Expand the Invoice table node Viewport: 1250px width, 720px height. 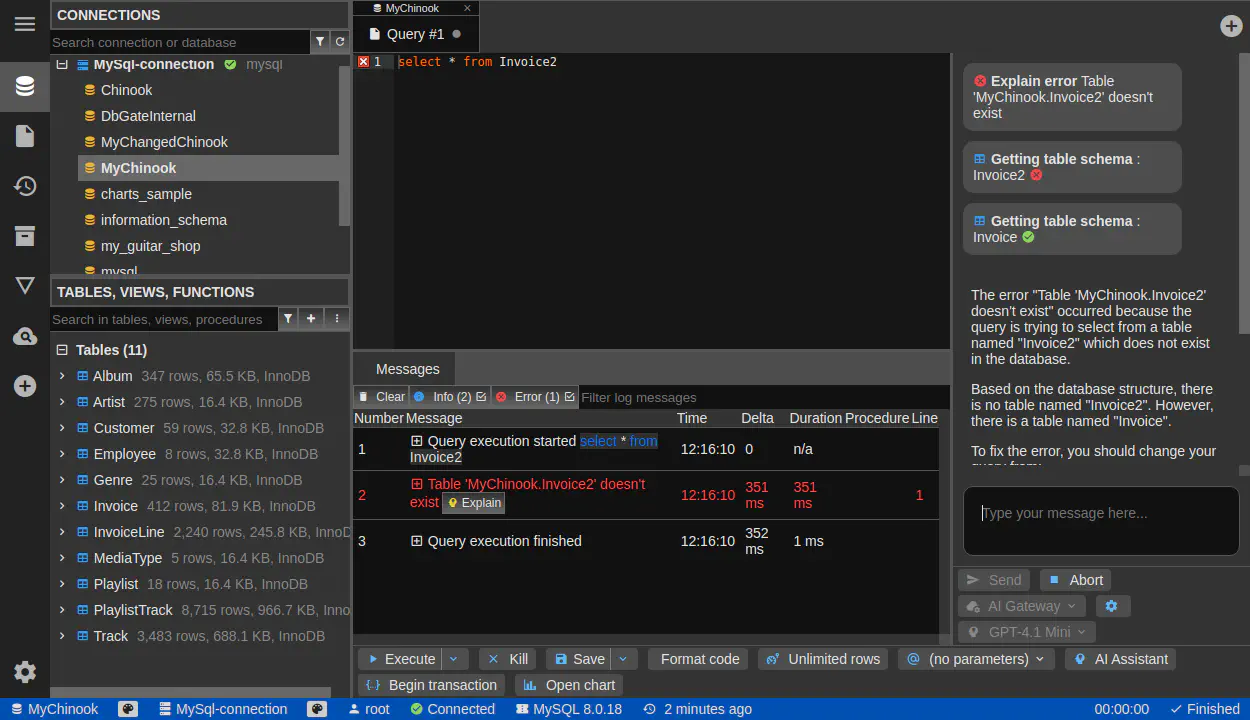click(62, 506)
